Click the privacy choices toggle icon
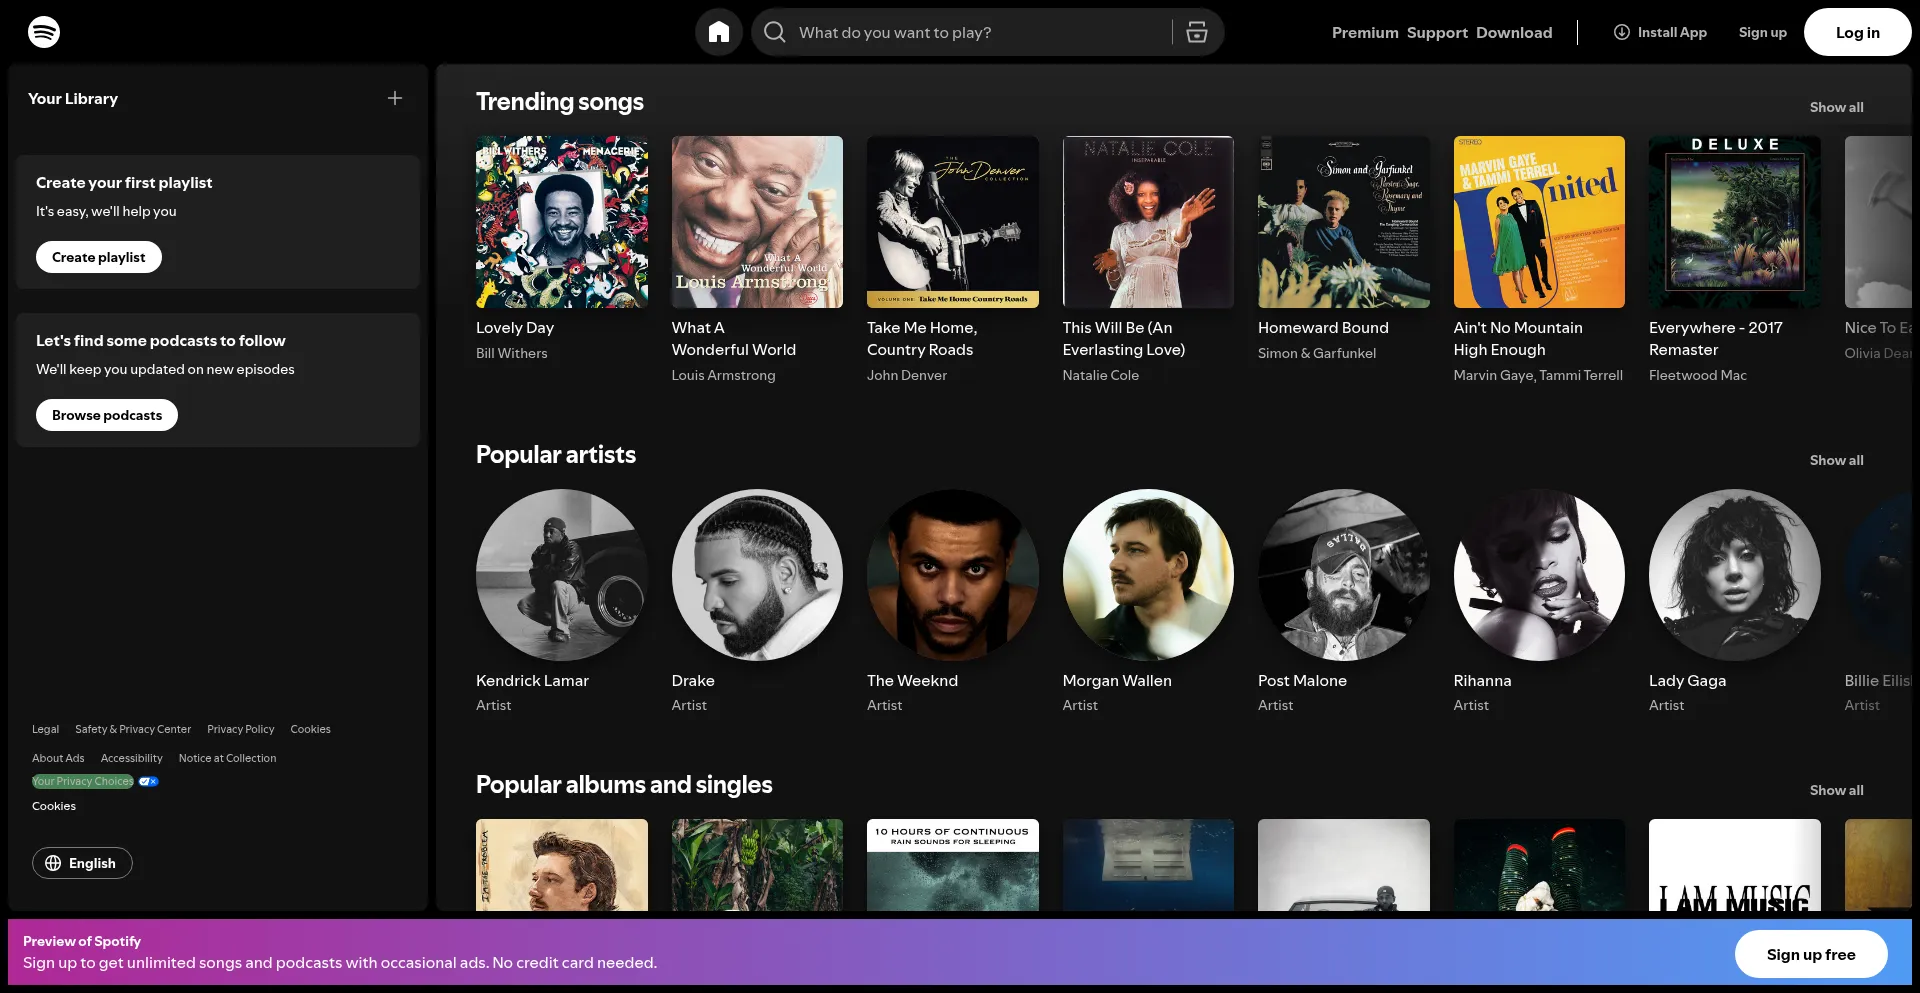This screenshot has width=1920, height=993. tap(148, 781)
